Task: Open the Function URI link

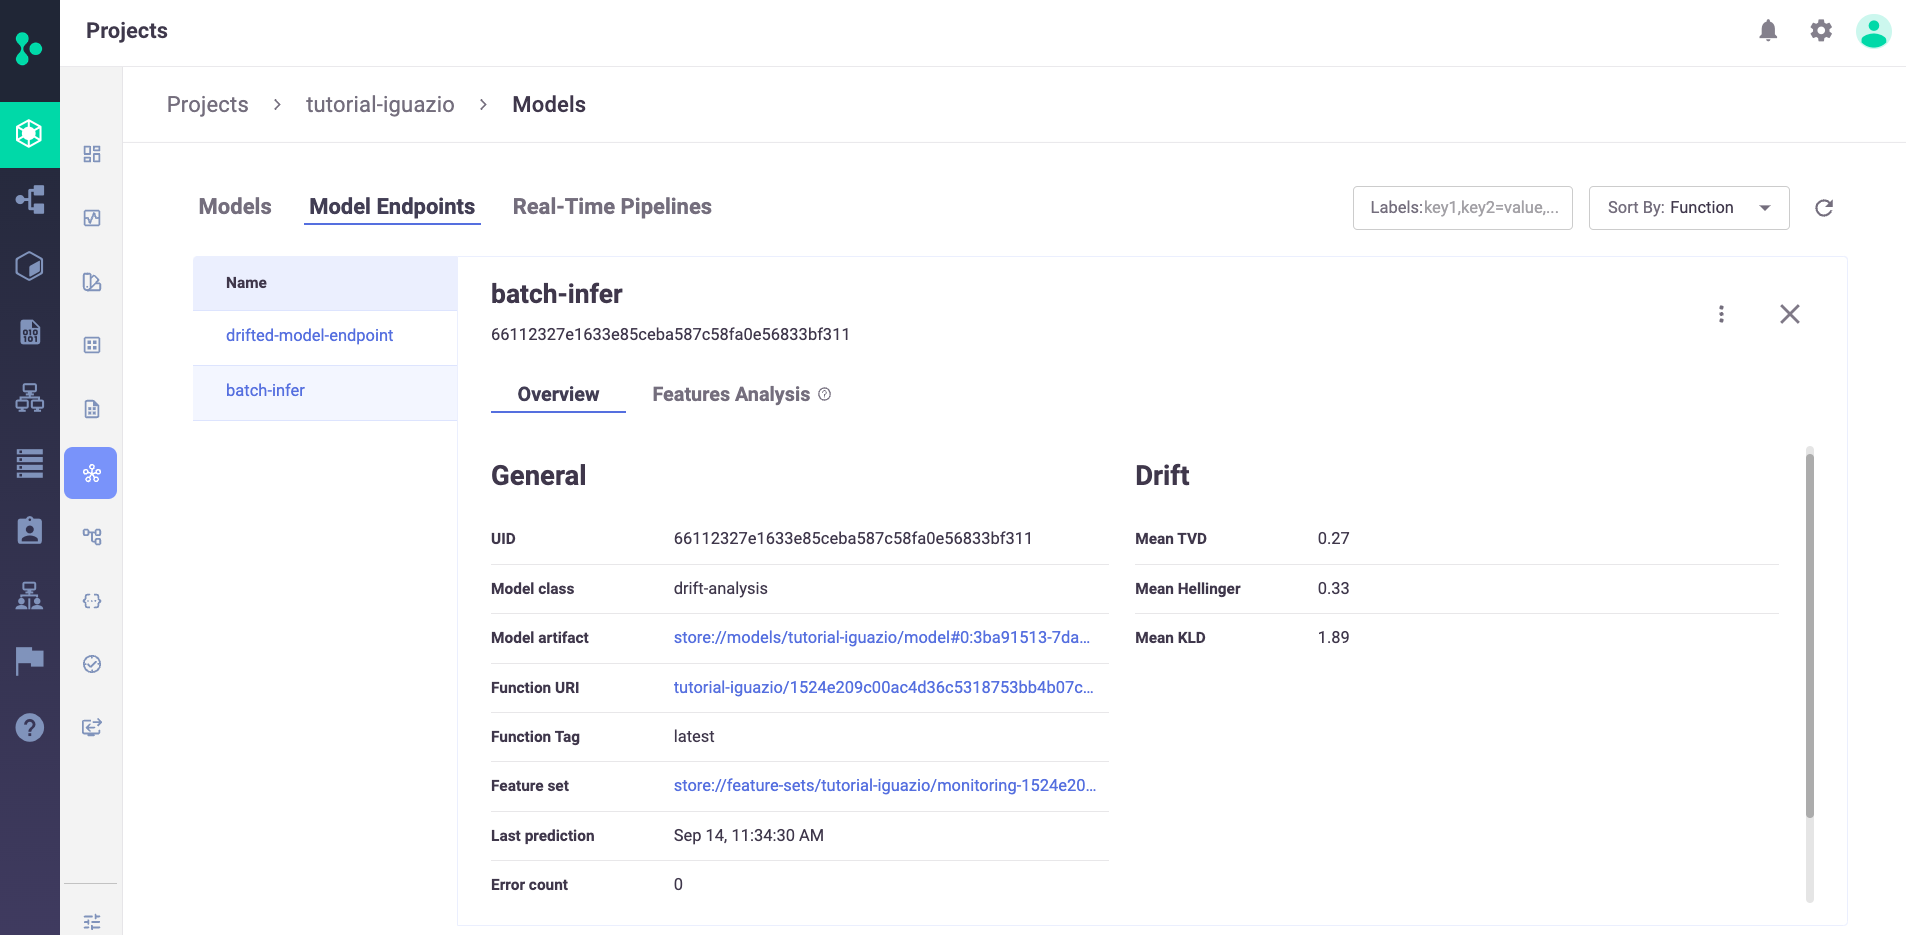Action: pyautogui.click(x=884, y=688)
